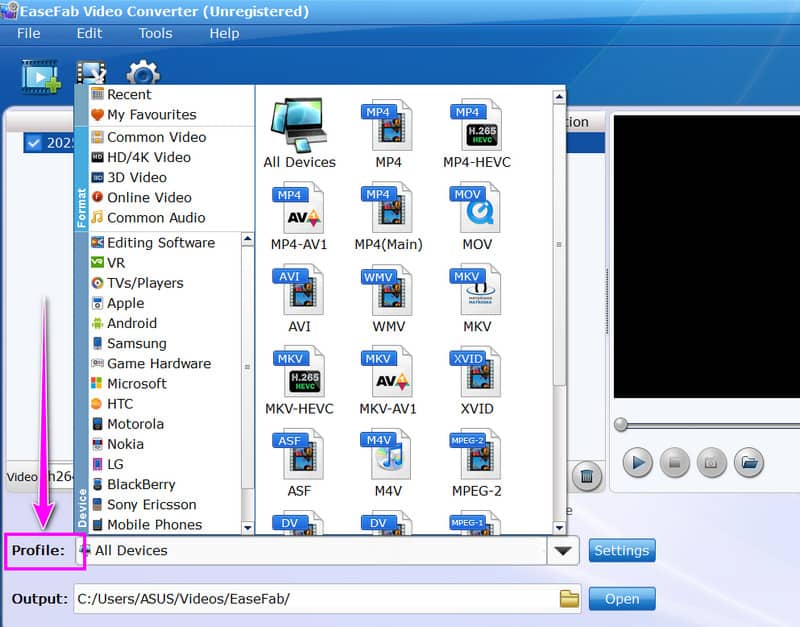Open the Profile dropdown arrow
The height and width of the screenshot is (627, 800).
point(563,550)
